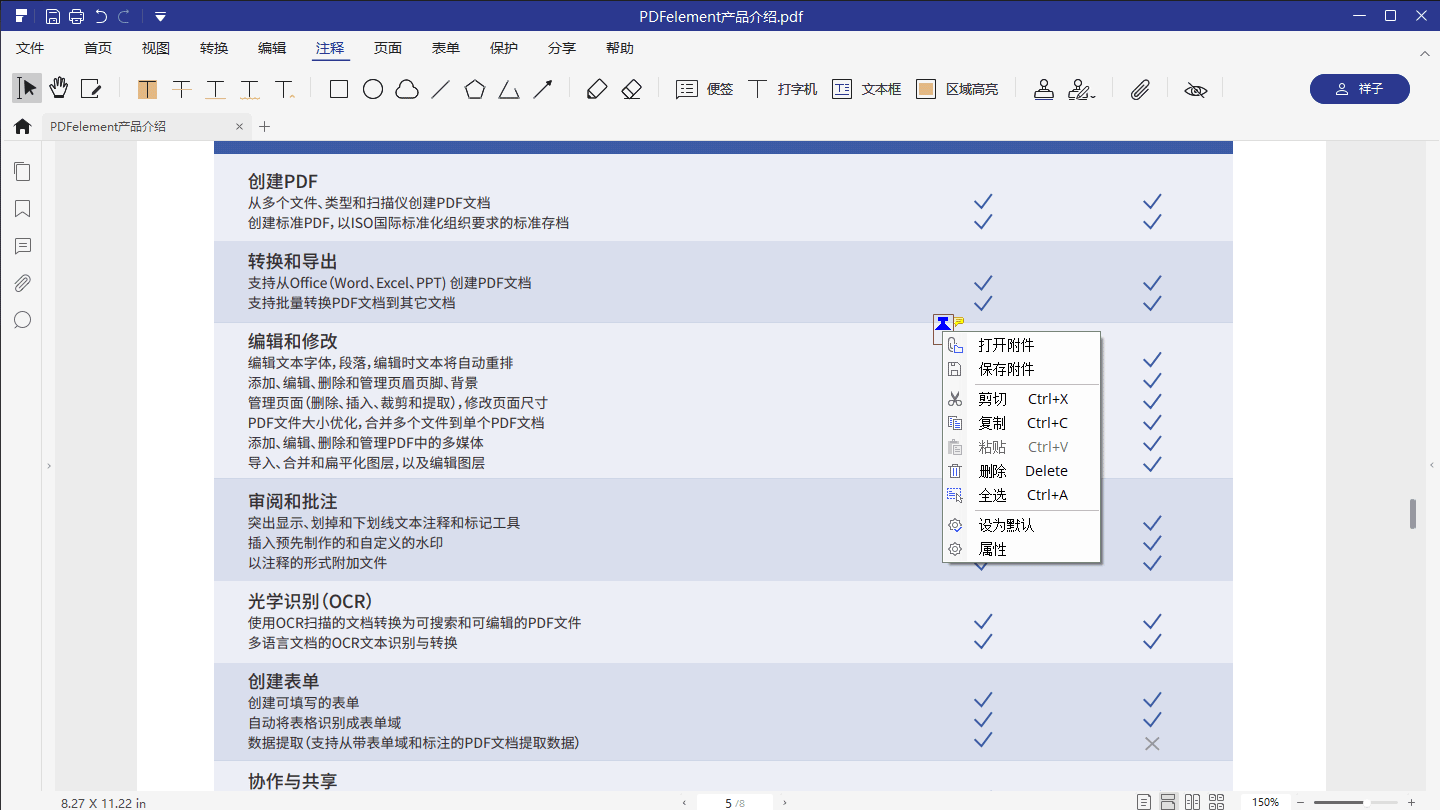Open the 编辑 ribbon tab
The width and height of the screenshot is (1440, 810).
[272, 48]
